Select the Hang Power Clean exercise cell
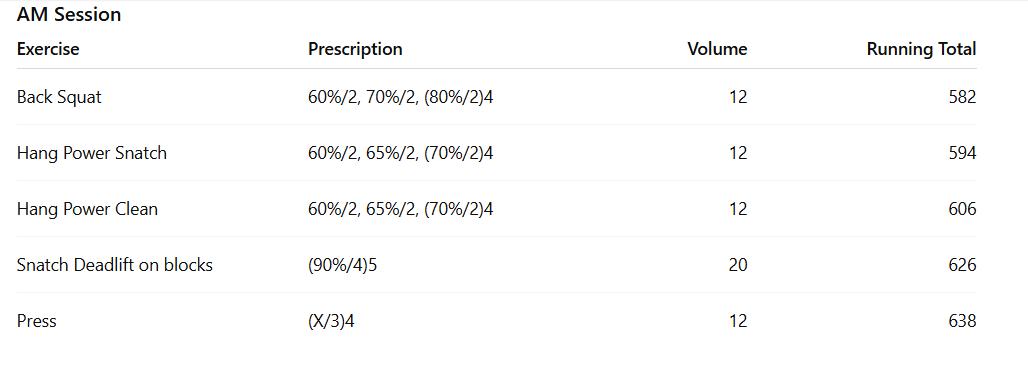Image resolution: width=1028 pixels, height=382 pixels. (x=87, y=209)
